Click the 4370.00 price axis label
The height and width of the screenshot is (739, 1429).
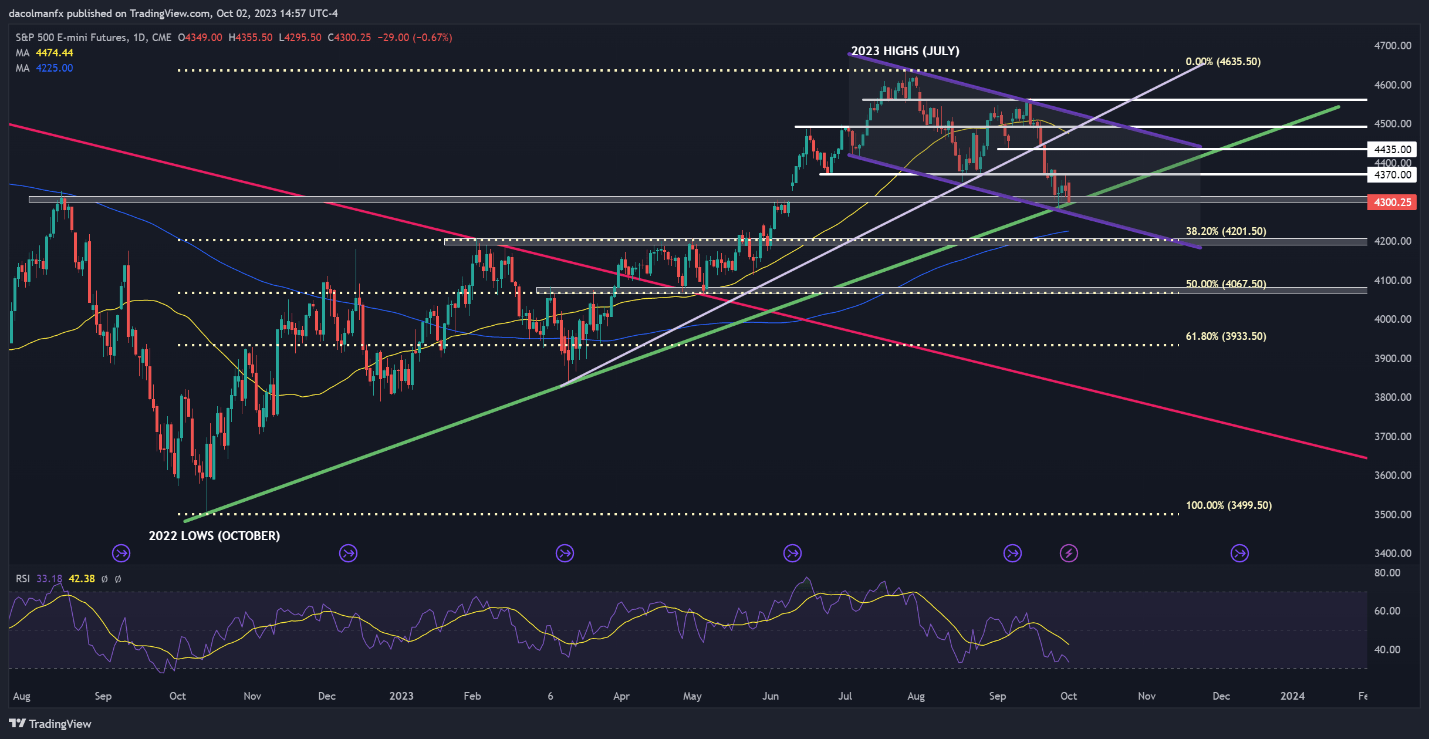tap(1393, 174)
